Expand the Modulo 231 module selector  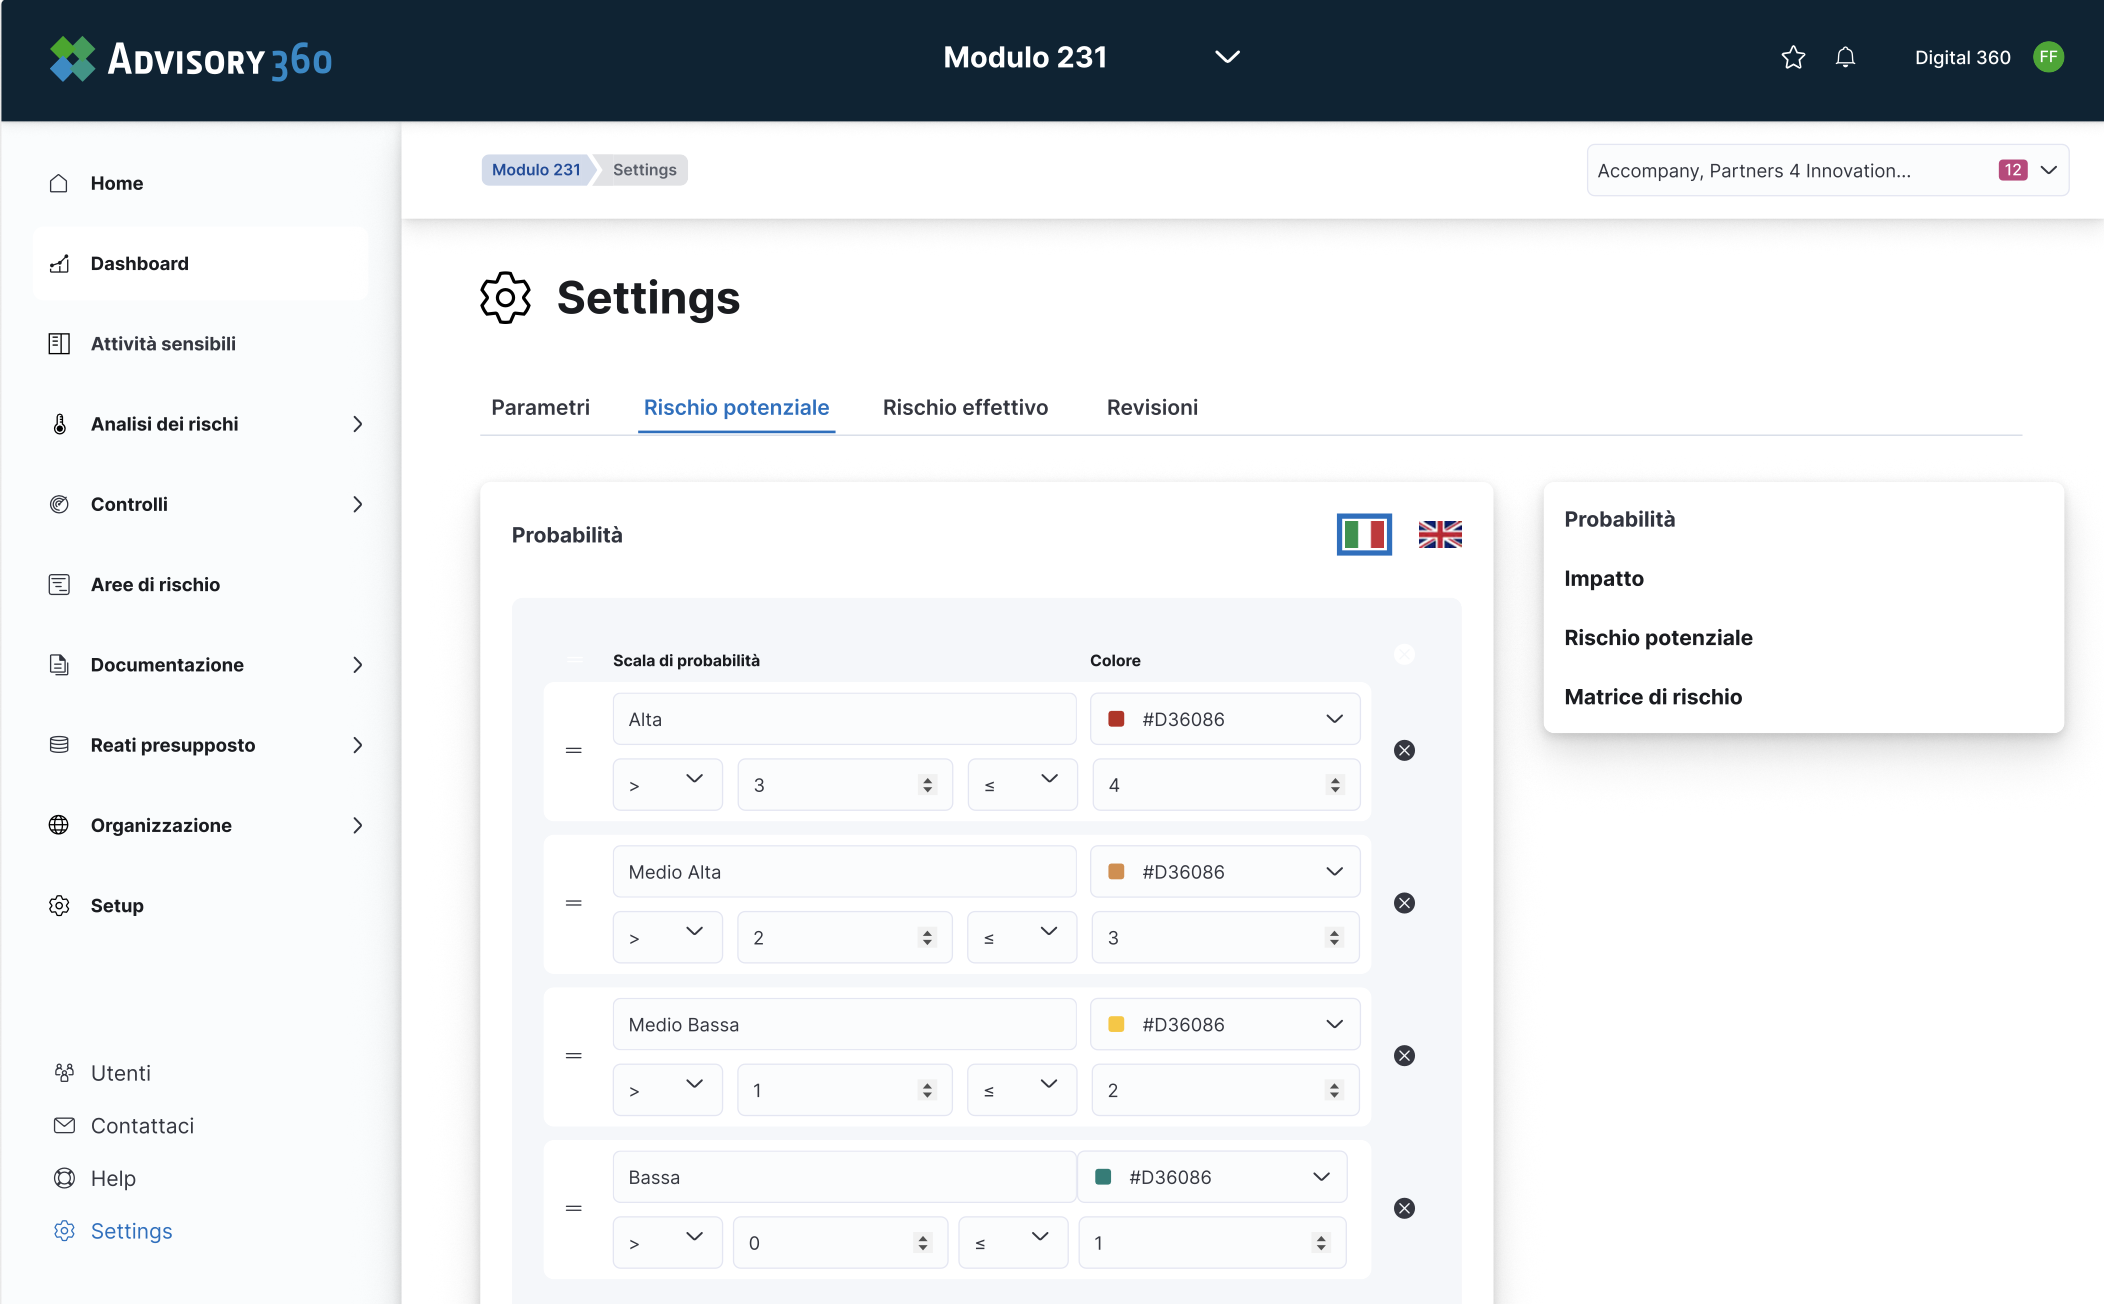[x=1227, y=57]
